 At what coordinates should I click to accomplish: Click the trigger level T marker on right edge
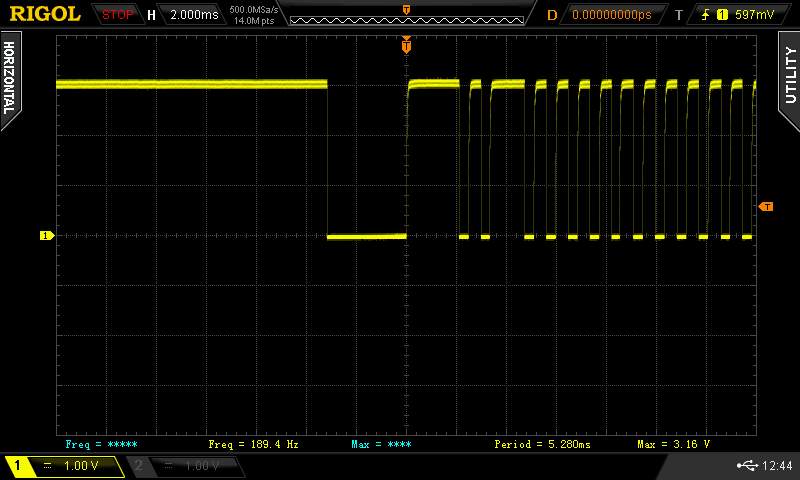(x=767, y=206)
